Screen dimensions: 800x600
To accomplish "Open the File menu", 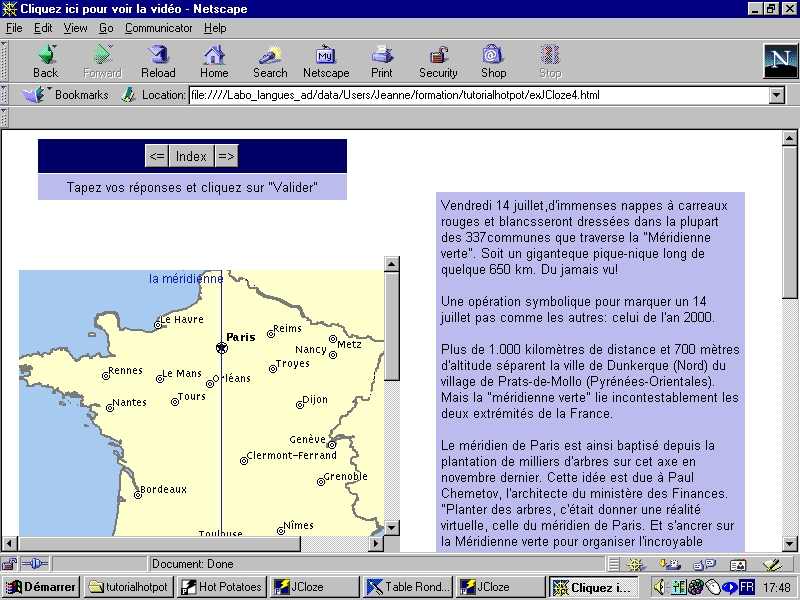I will [x=14, y=28].
